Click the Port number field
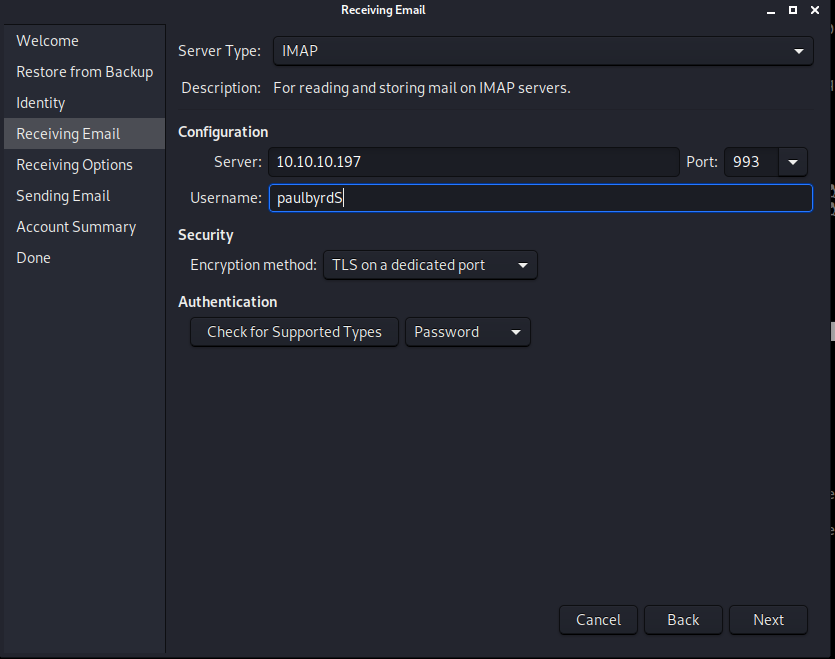 [x=750, y=162]
